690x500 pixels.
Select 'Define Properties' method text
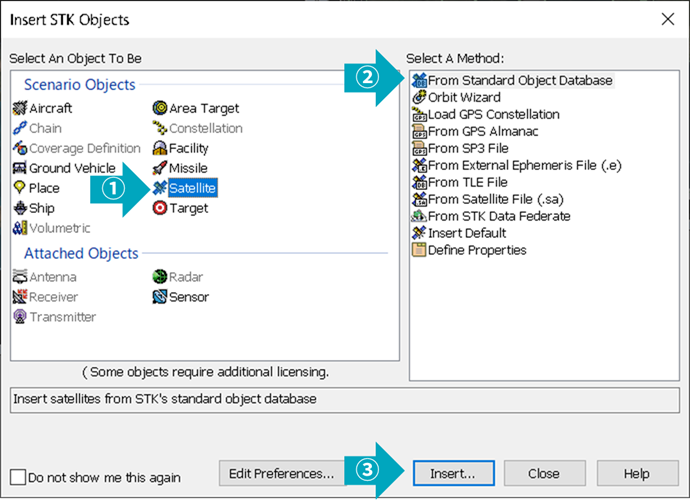coord(477,250)
